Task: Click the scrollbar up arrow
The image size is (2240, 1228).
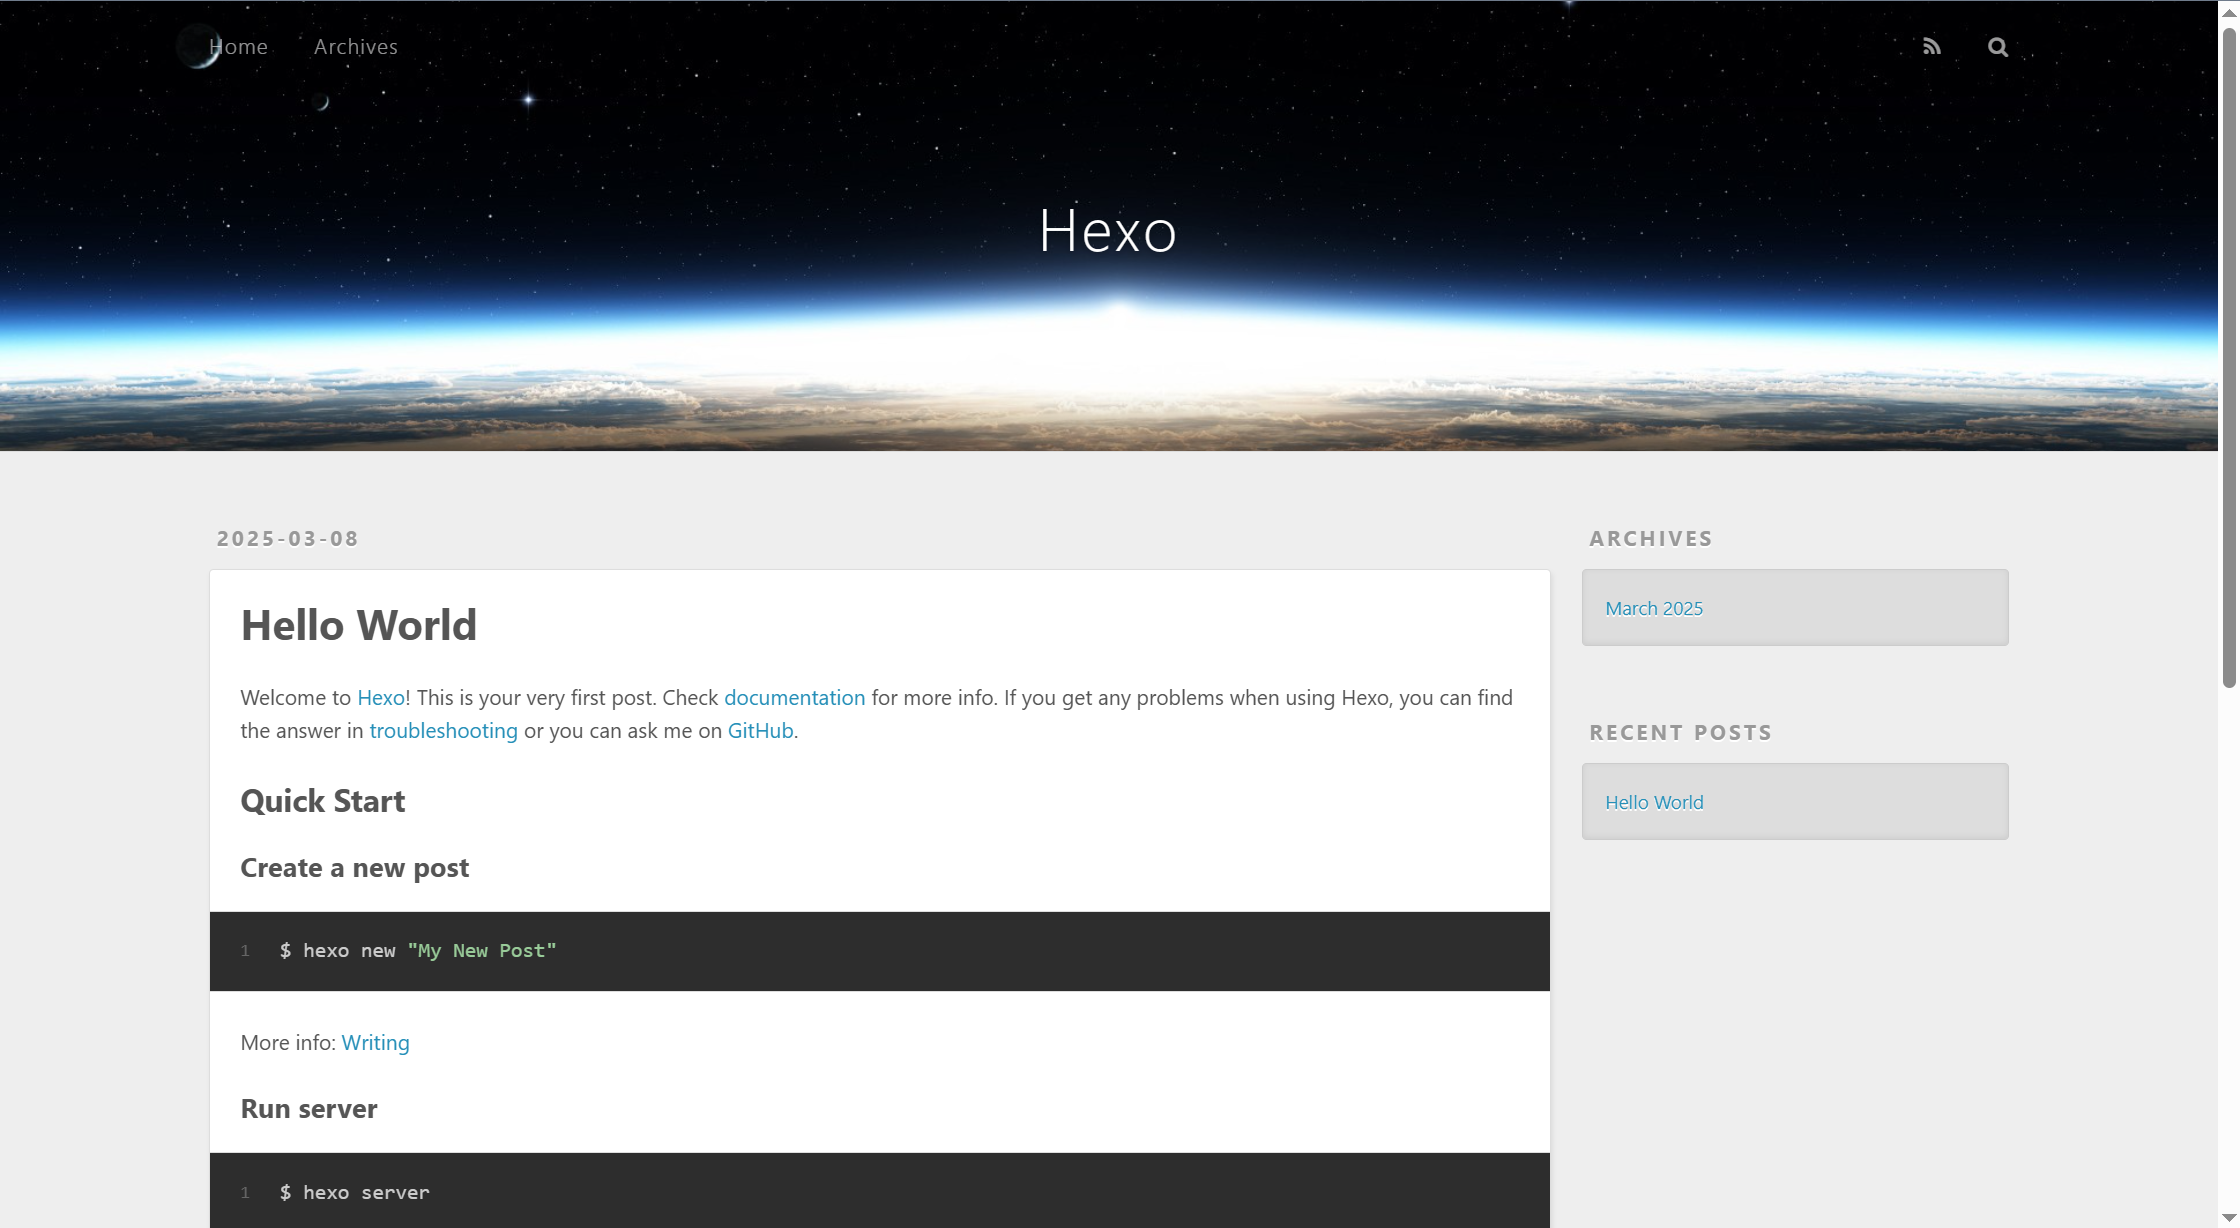Action: [2229, 12]
